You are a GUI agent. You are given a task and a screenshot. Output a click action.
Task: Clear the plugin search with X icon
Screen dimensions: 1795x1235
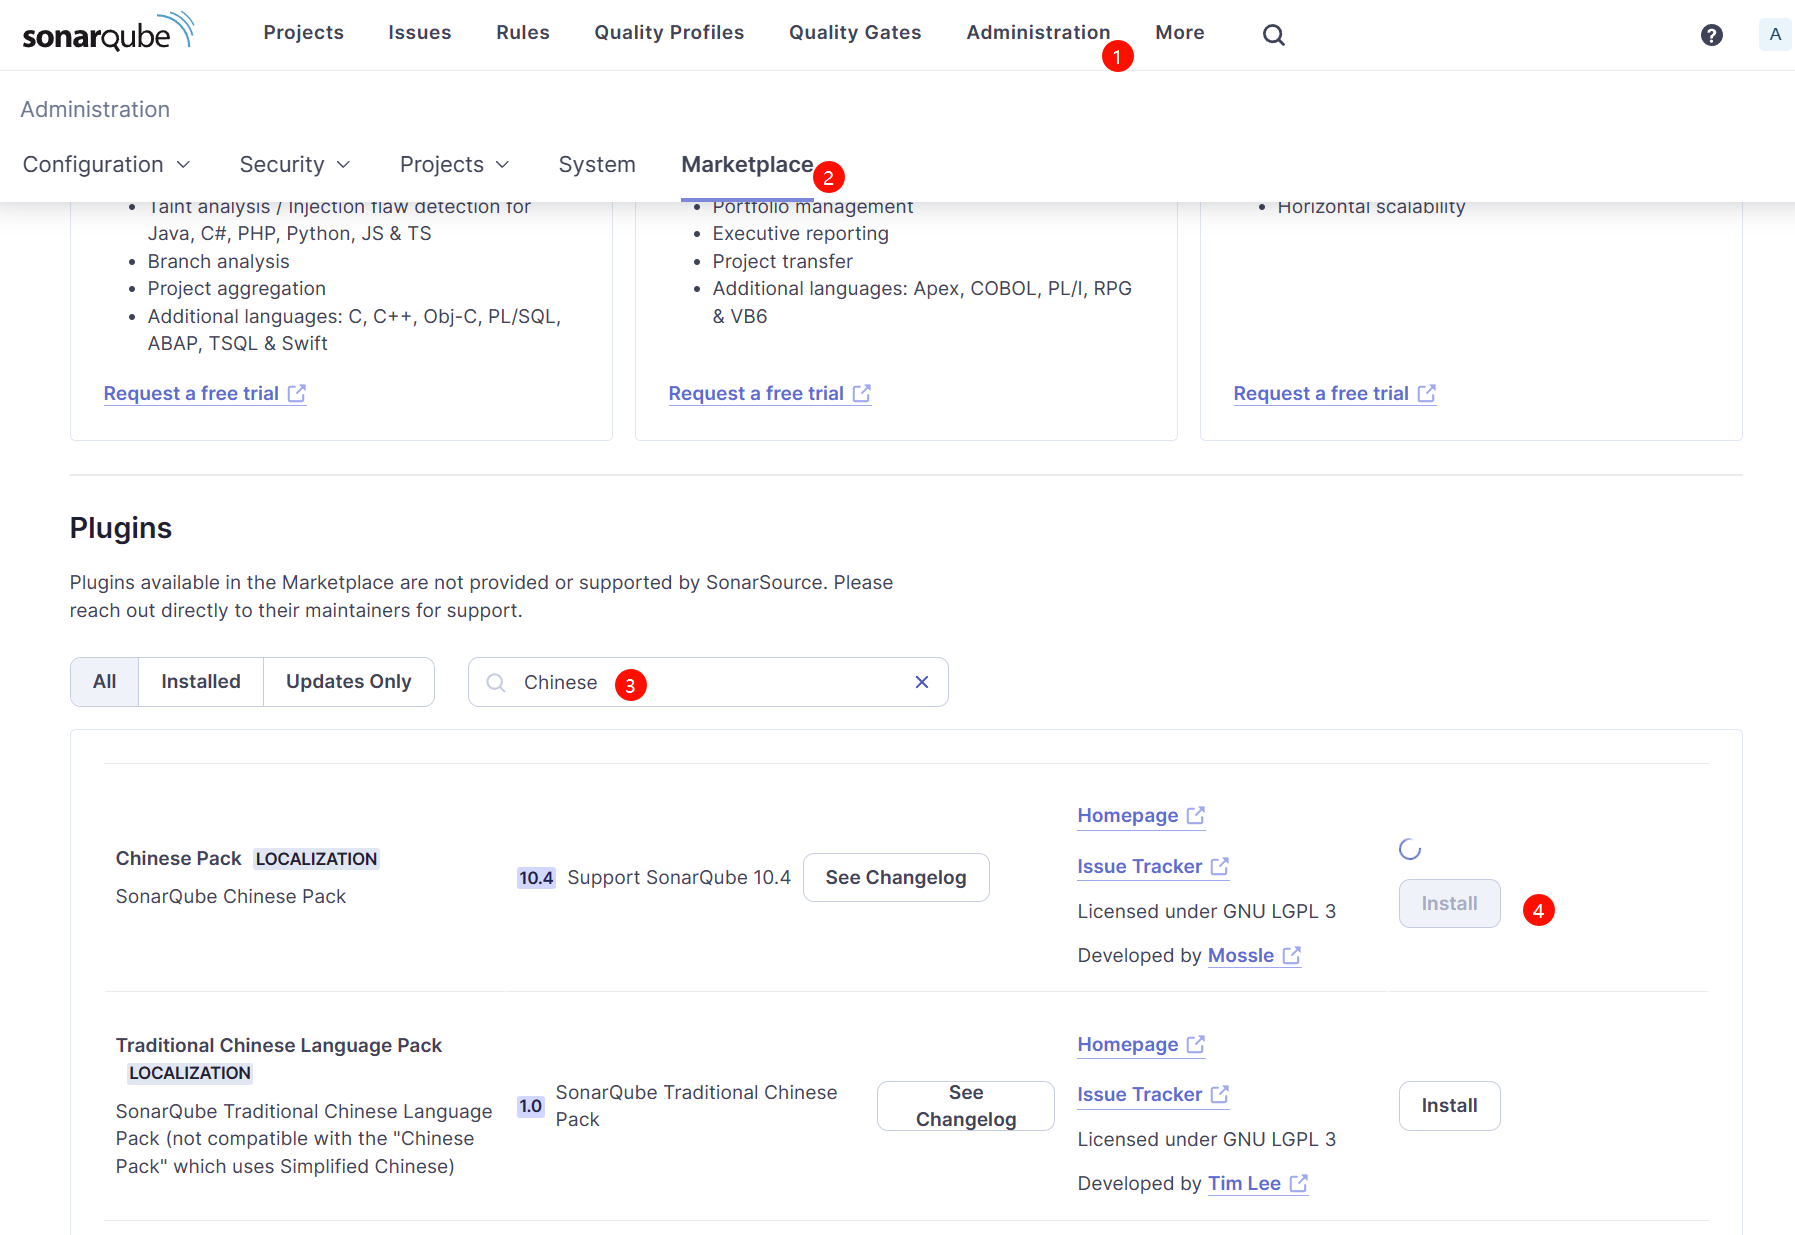[921, 682]
